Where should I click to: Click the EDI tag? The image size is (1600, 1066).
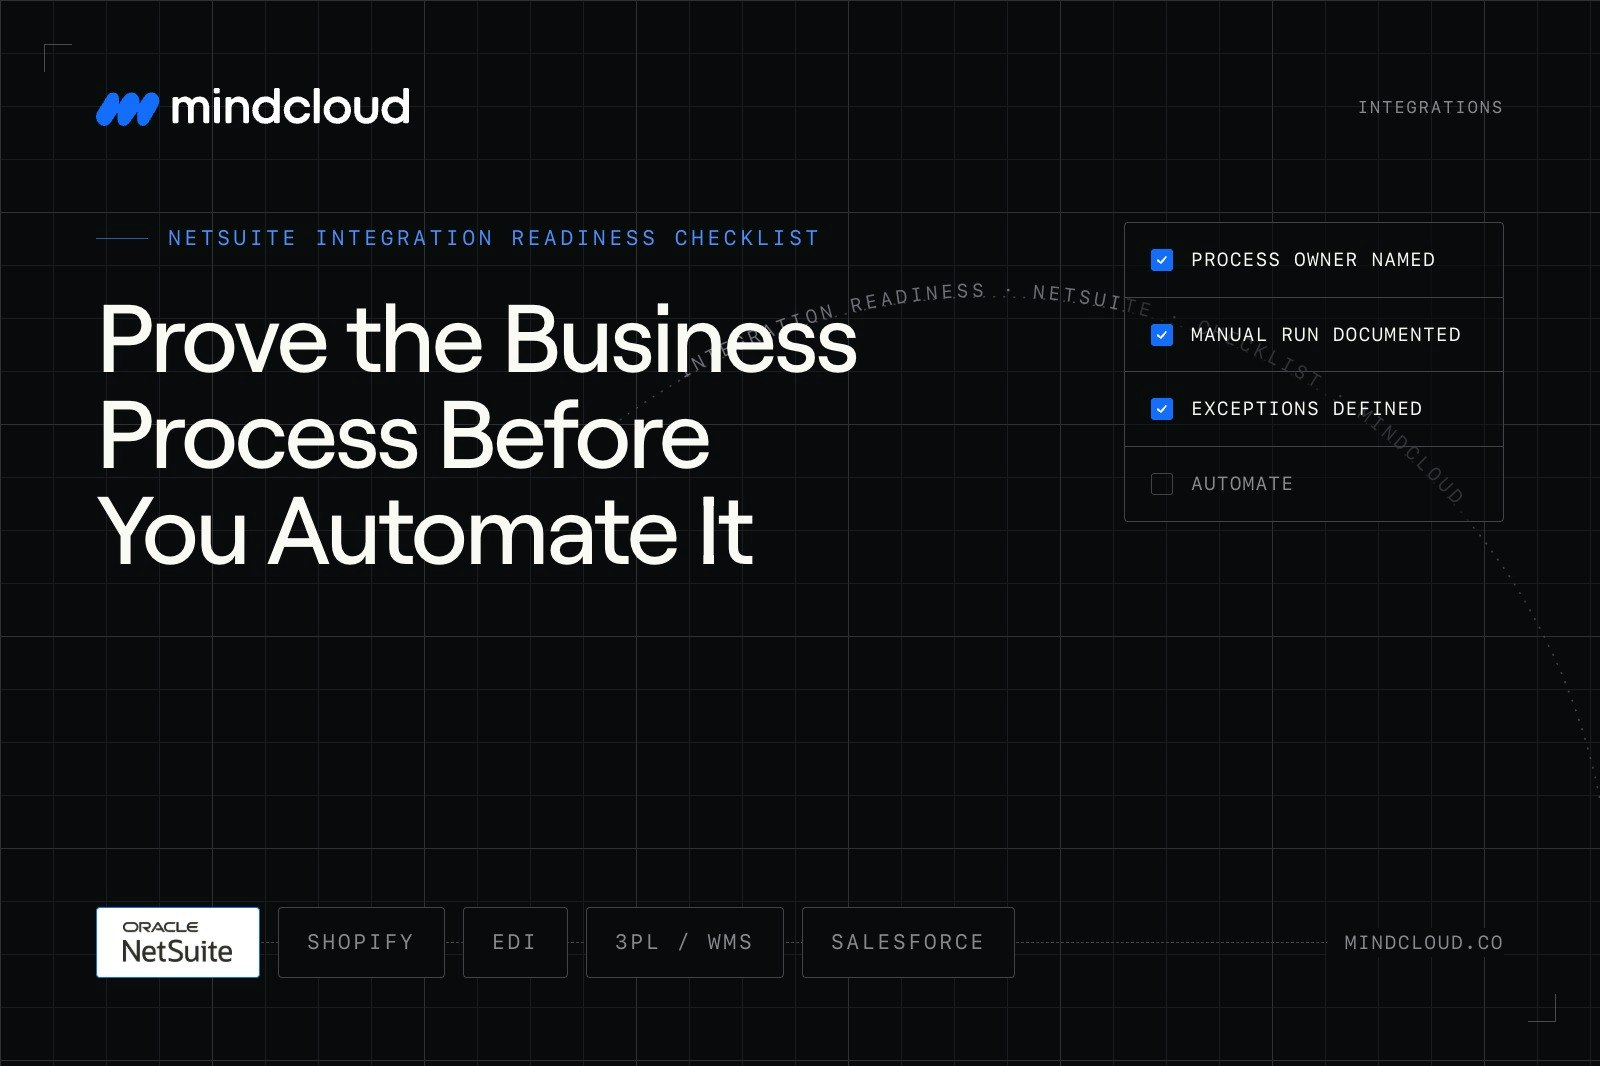(x=515, y=942)
